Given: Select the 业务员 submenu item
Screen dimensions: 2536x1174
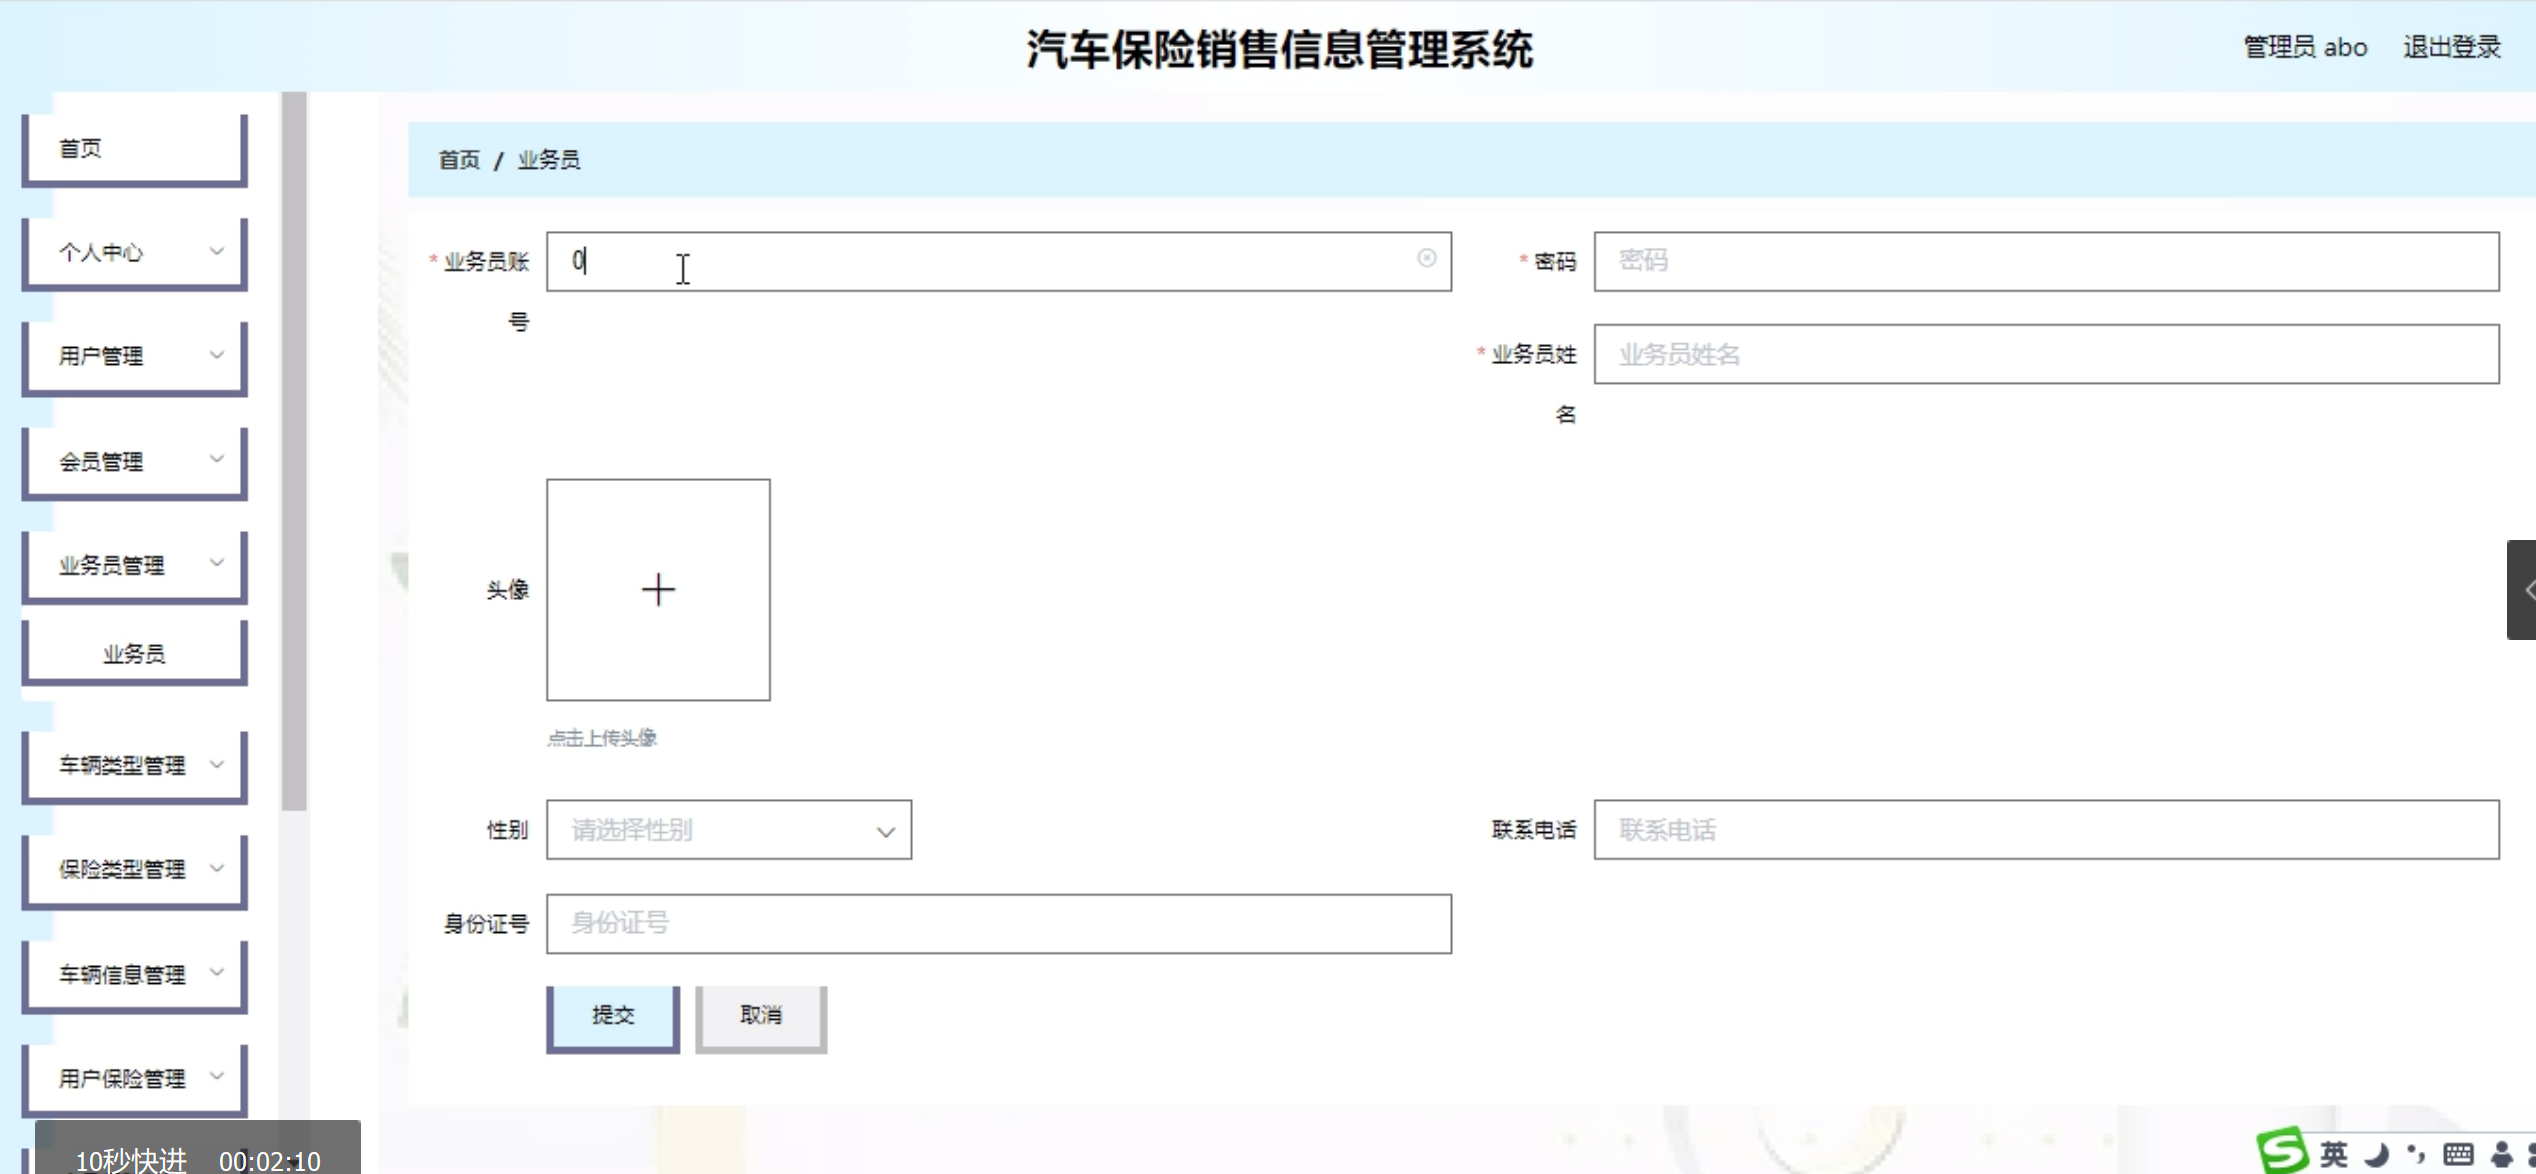Looking at the screenshot, I should click(x=135, y=654).
